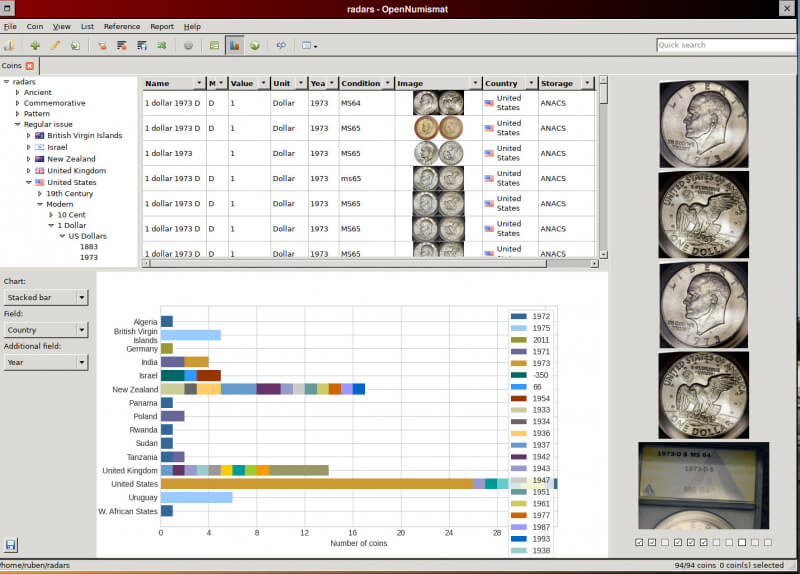Click the 1973 orange legend swatch
800x574 pixels.
[x=518, y=364]
